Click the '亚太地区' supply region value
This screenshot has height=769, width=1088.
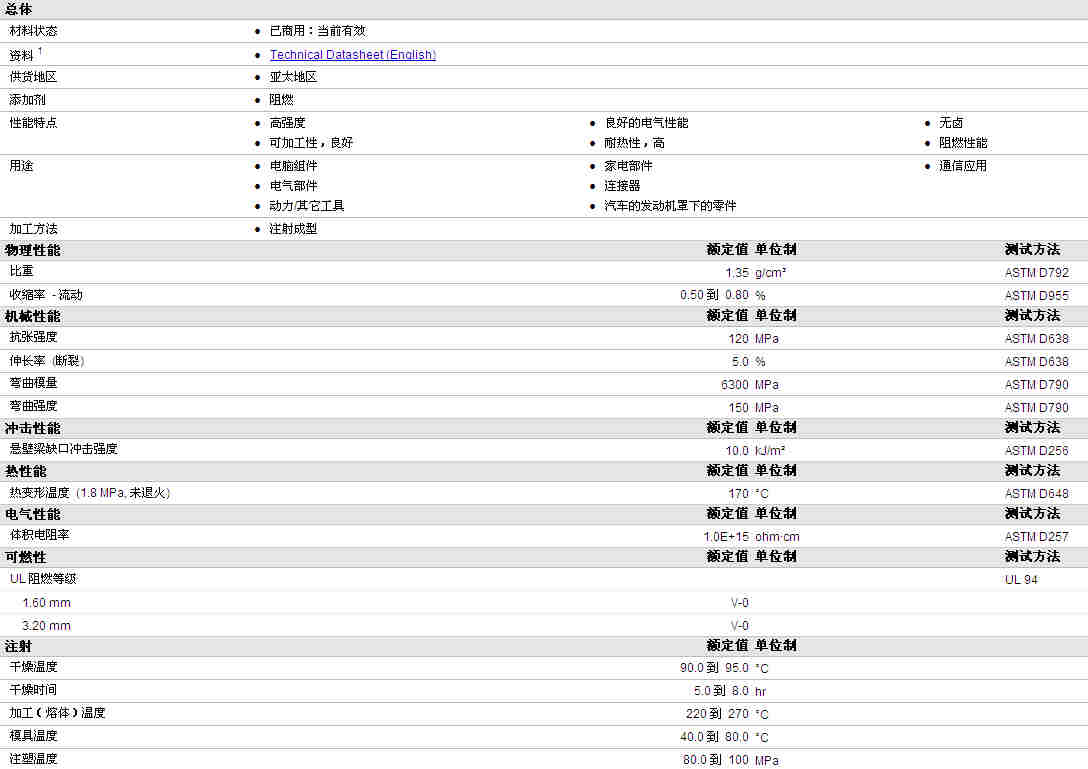tap(294, 77)
